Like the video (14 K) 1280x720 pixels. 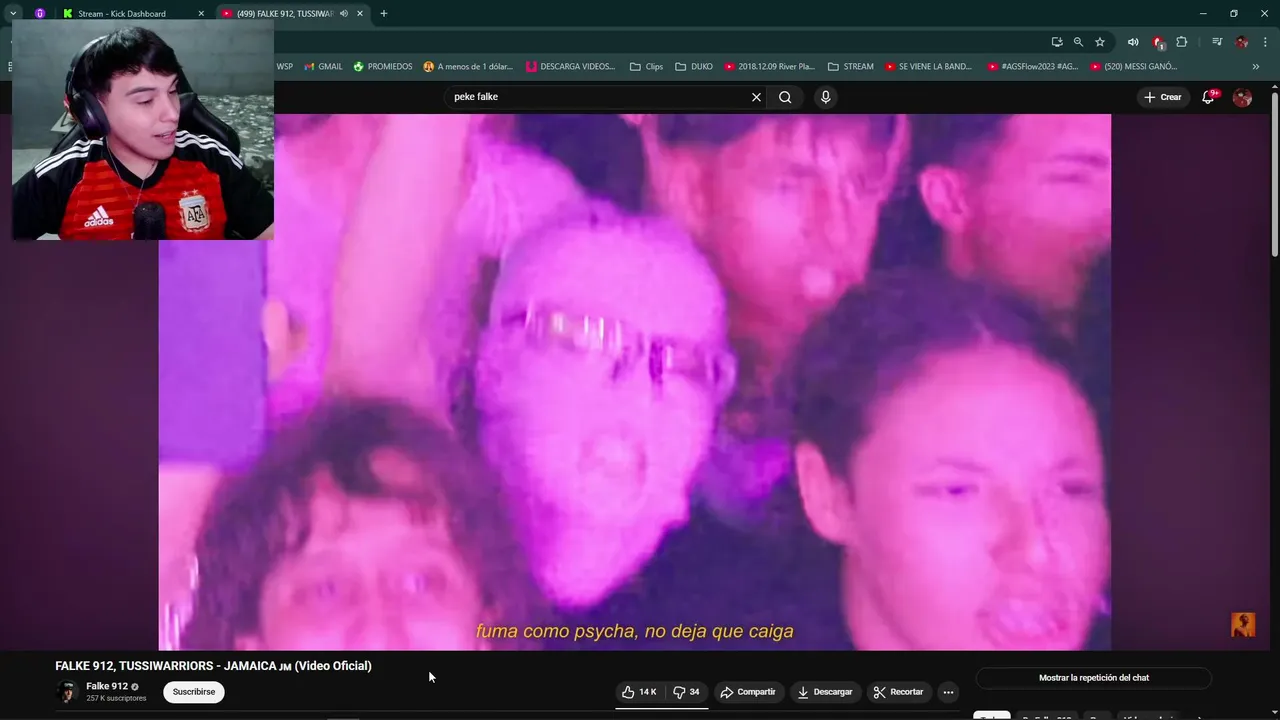coord(639,692)
